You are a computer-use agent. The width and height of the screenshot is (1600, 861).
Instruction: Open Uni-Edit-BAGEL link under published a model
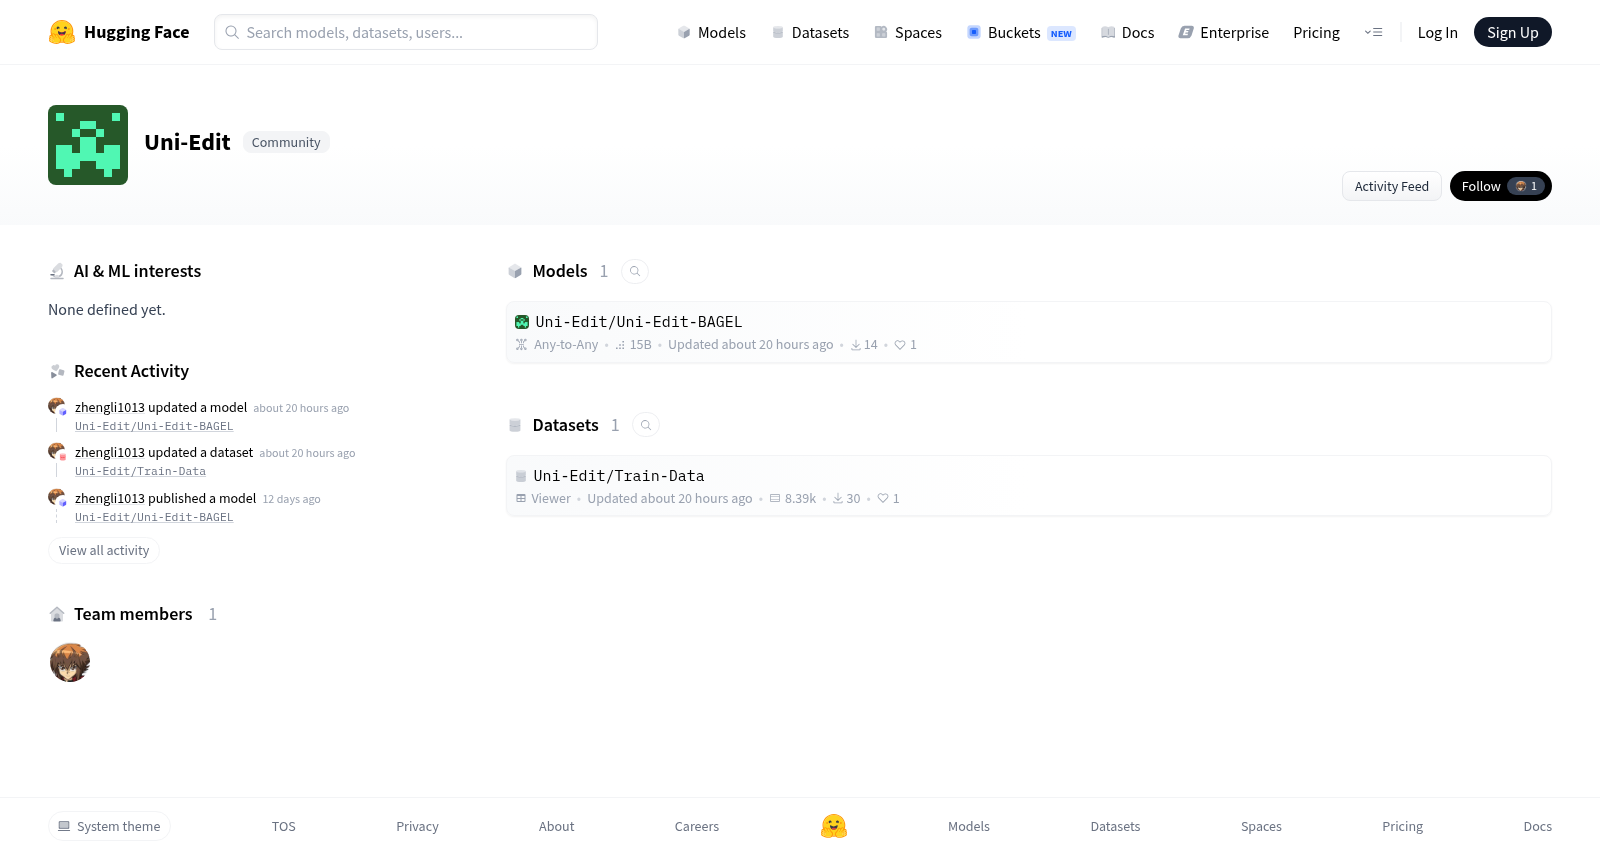[154, 517]
